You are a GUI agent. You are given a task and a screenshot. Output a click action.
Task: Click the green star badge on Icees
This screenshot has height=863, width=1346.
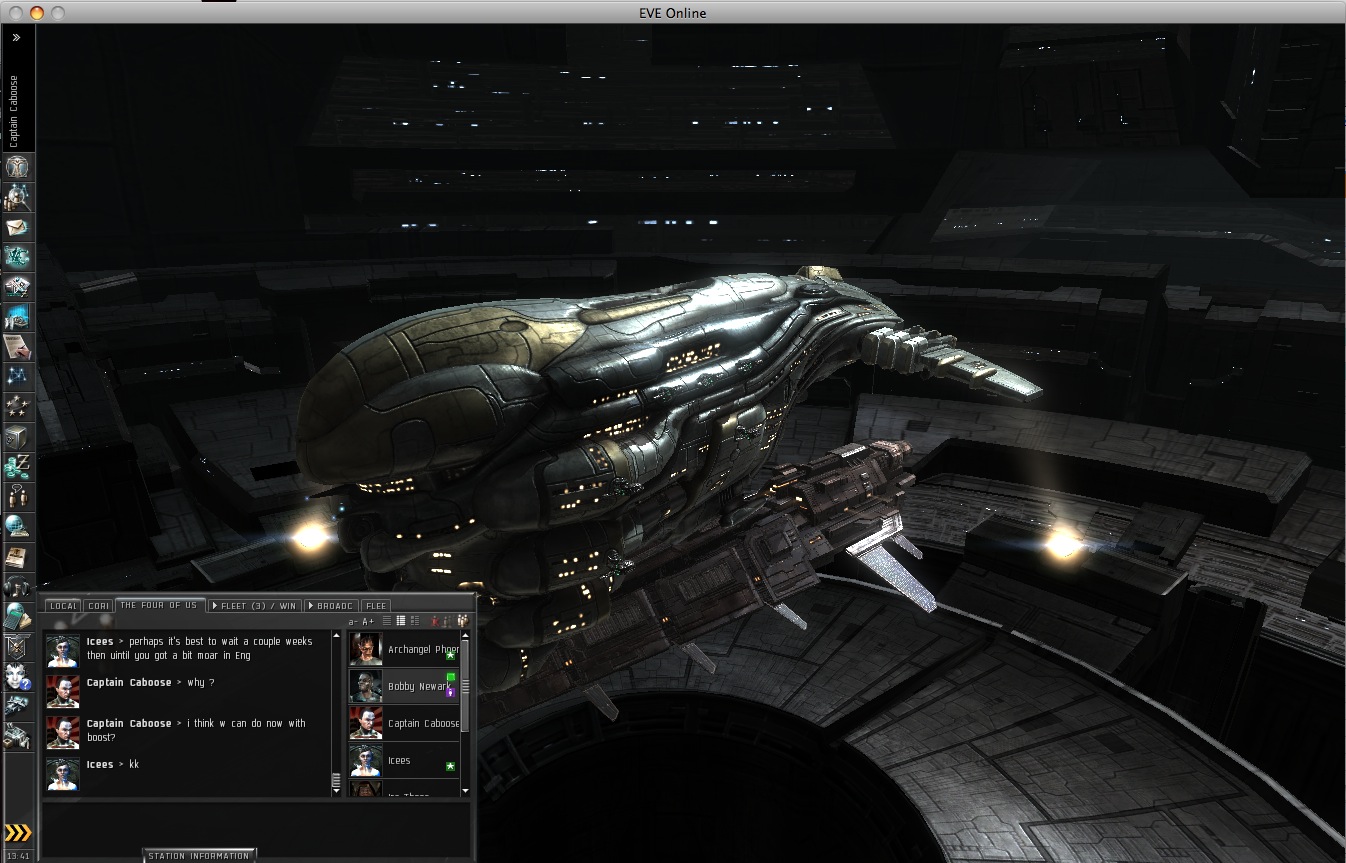point(450,767)
